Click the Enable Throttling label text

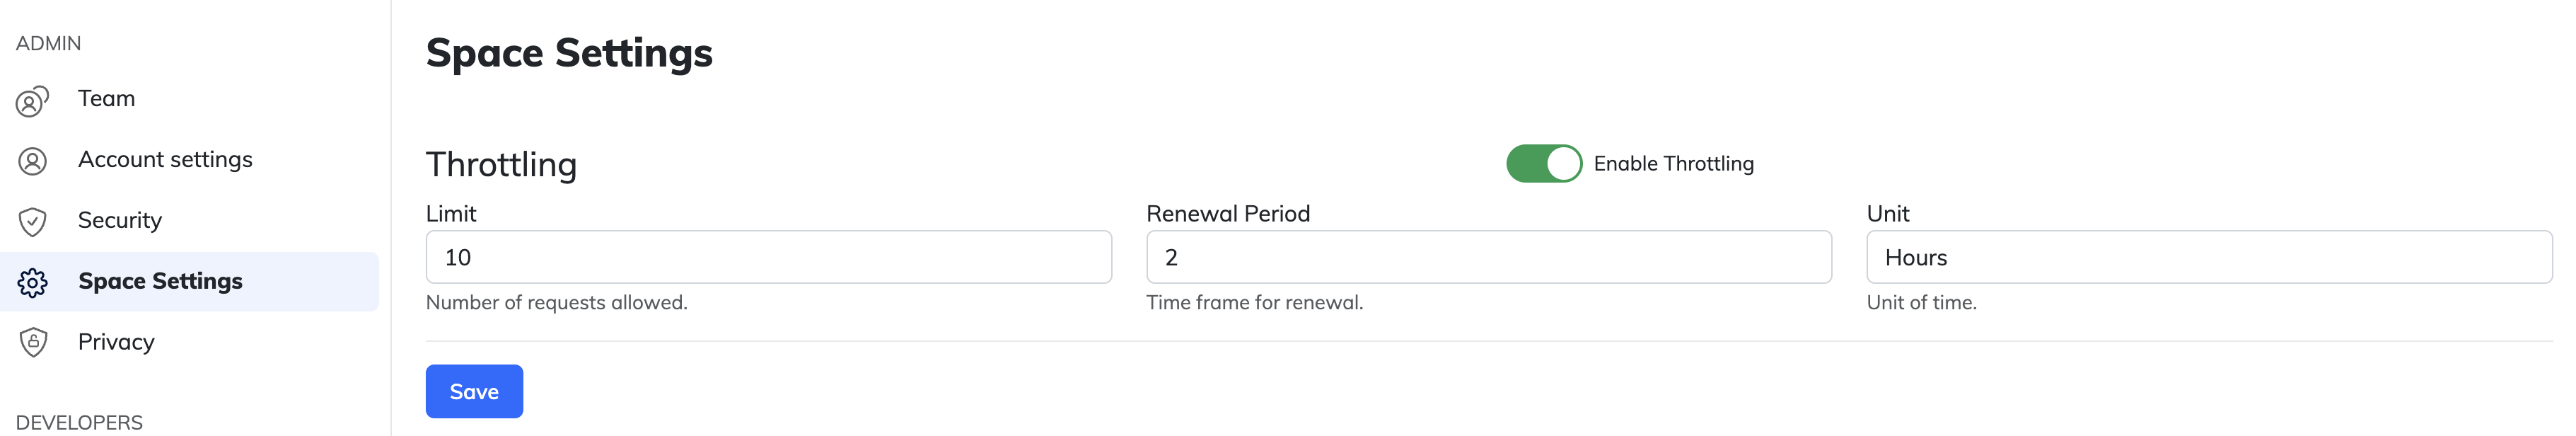(1673, 163)
